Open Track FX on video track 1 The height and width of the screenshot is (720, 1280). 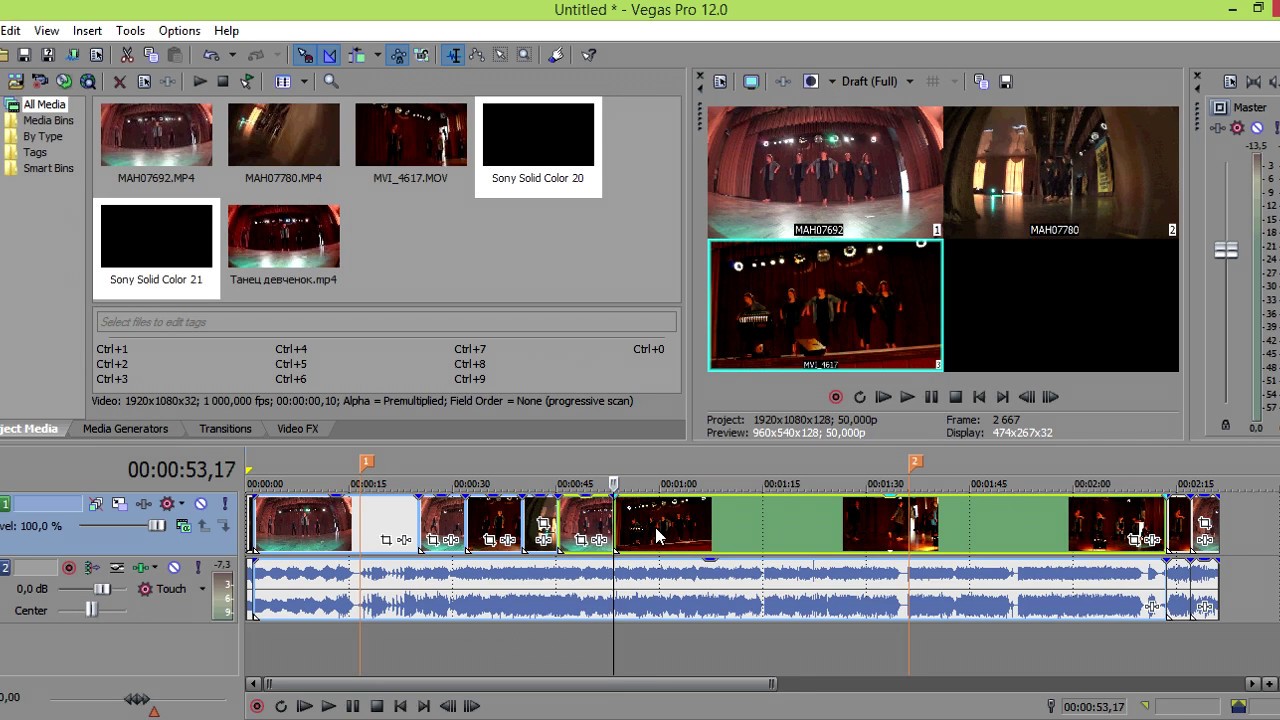point(144,504)
